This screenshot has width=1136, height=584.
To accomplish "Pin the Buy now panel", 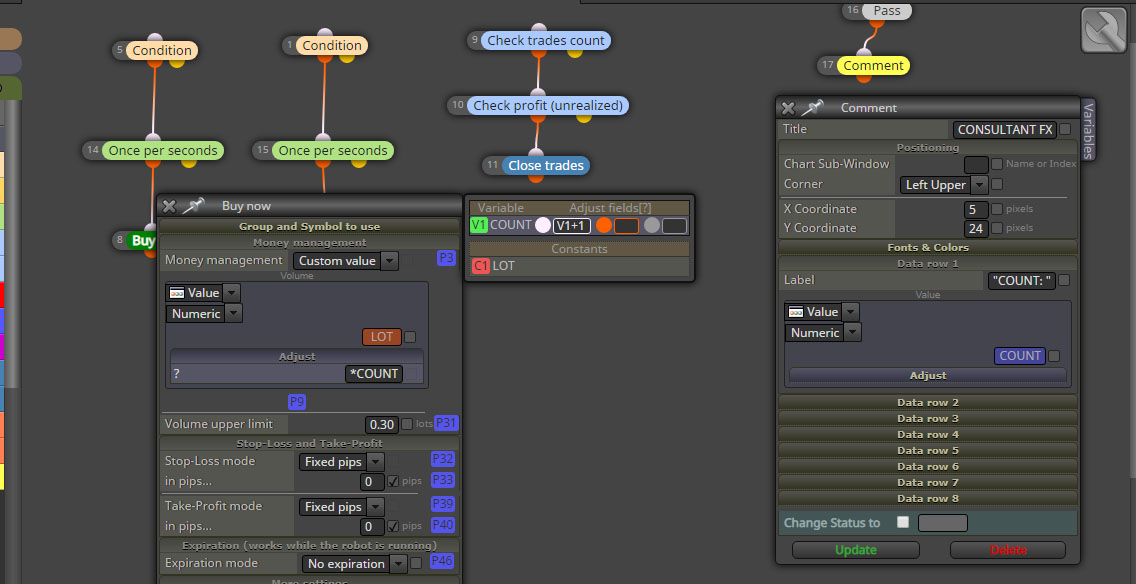I will point(193,206).
